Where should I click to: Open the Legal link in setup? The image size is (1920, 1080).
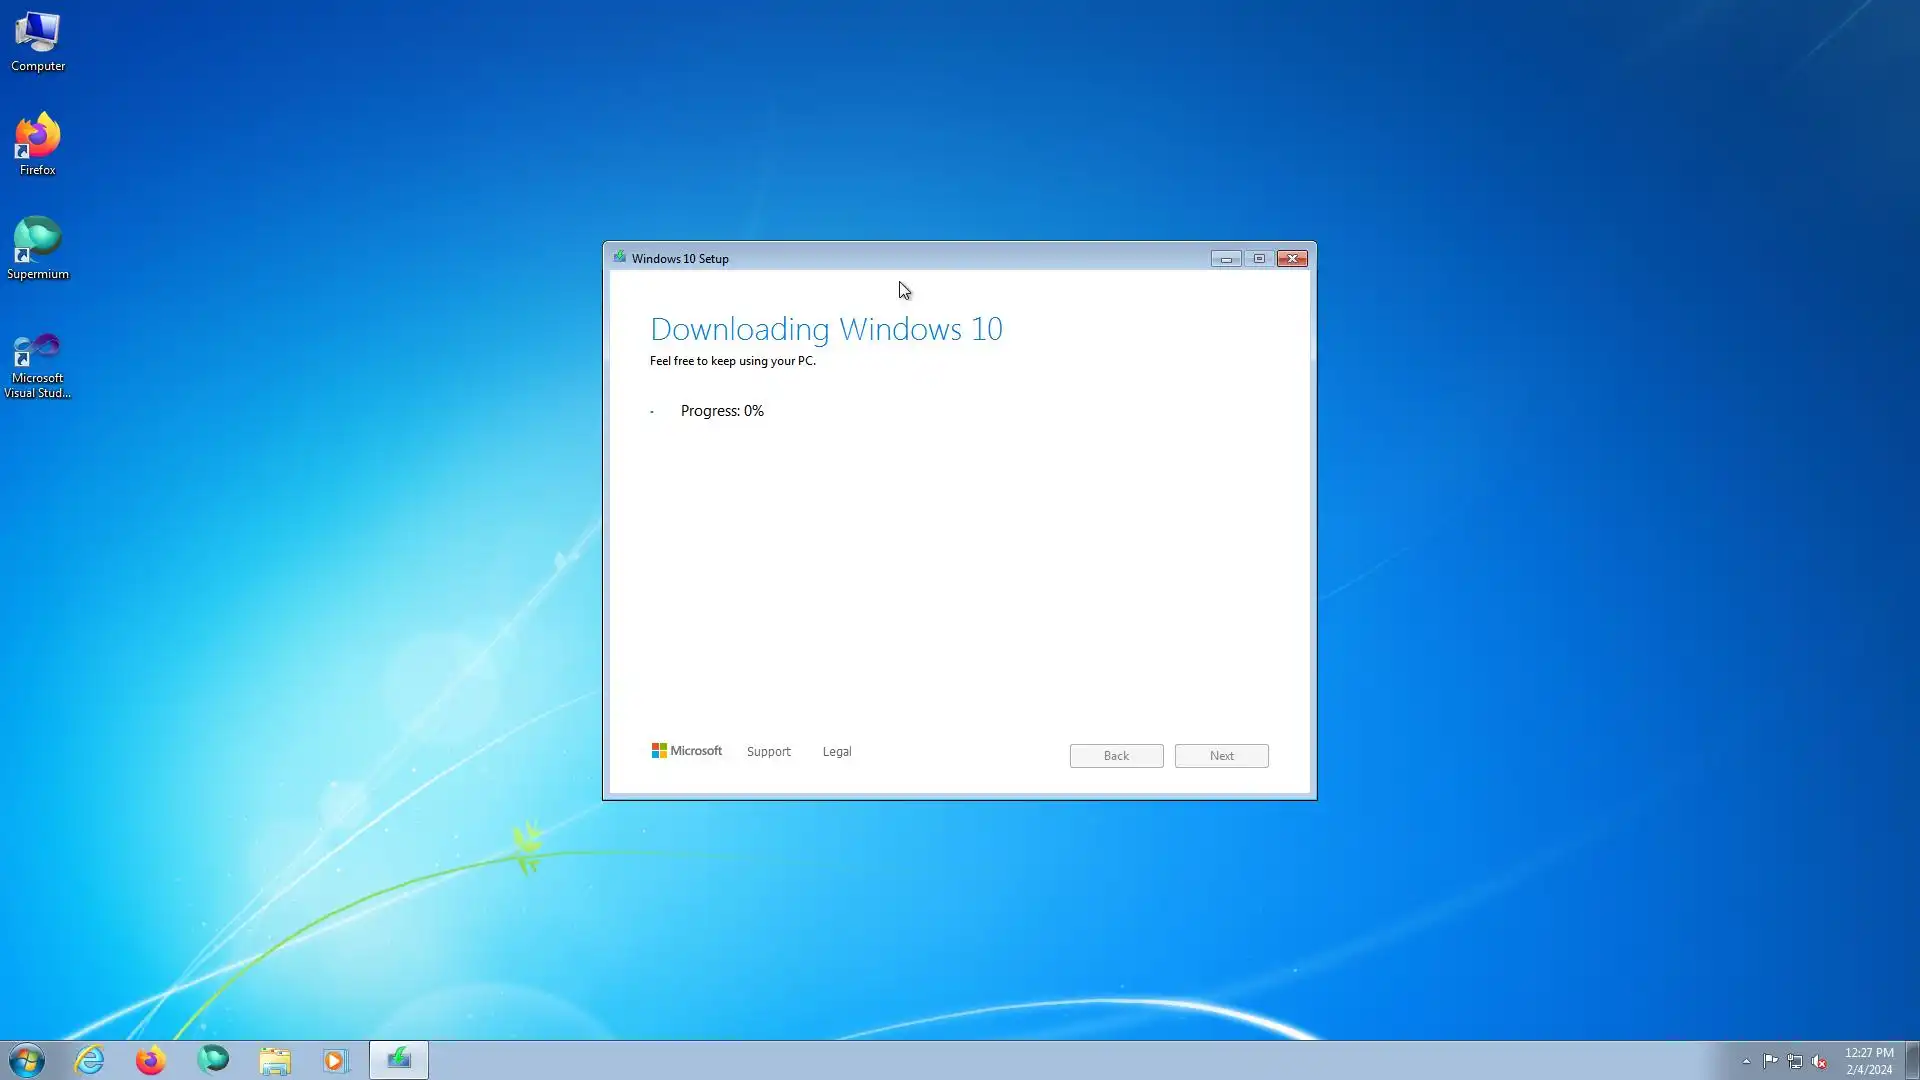coord(837,752)
